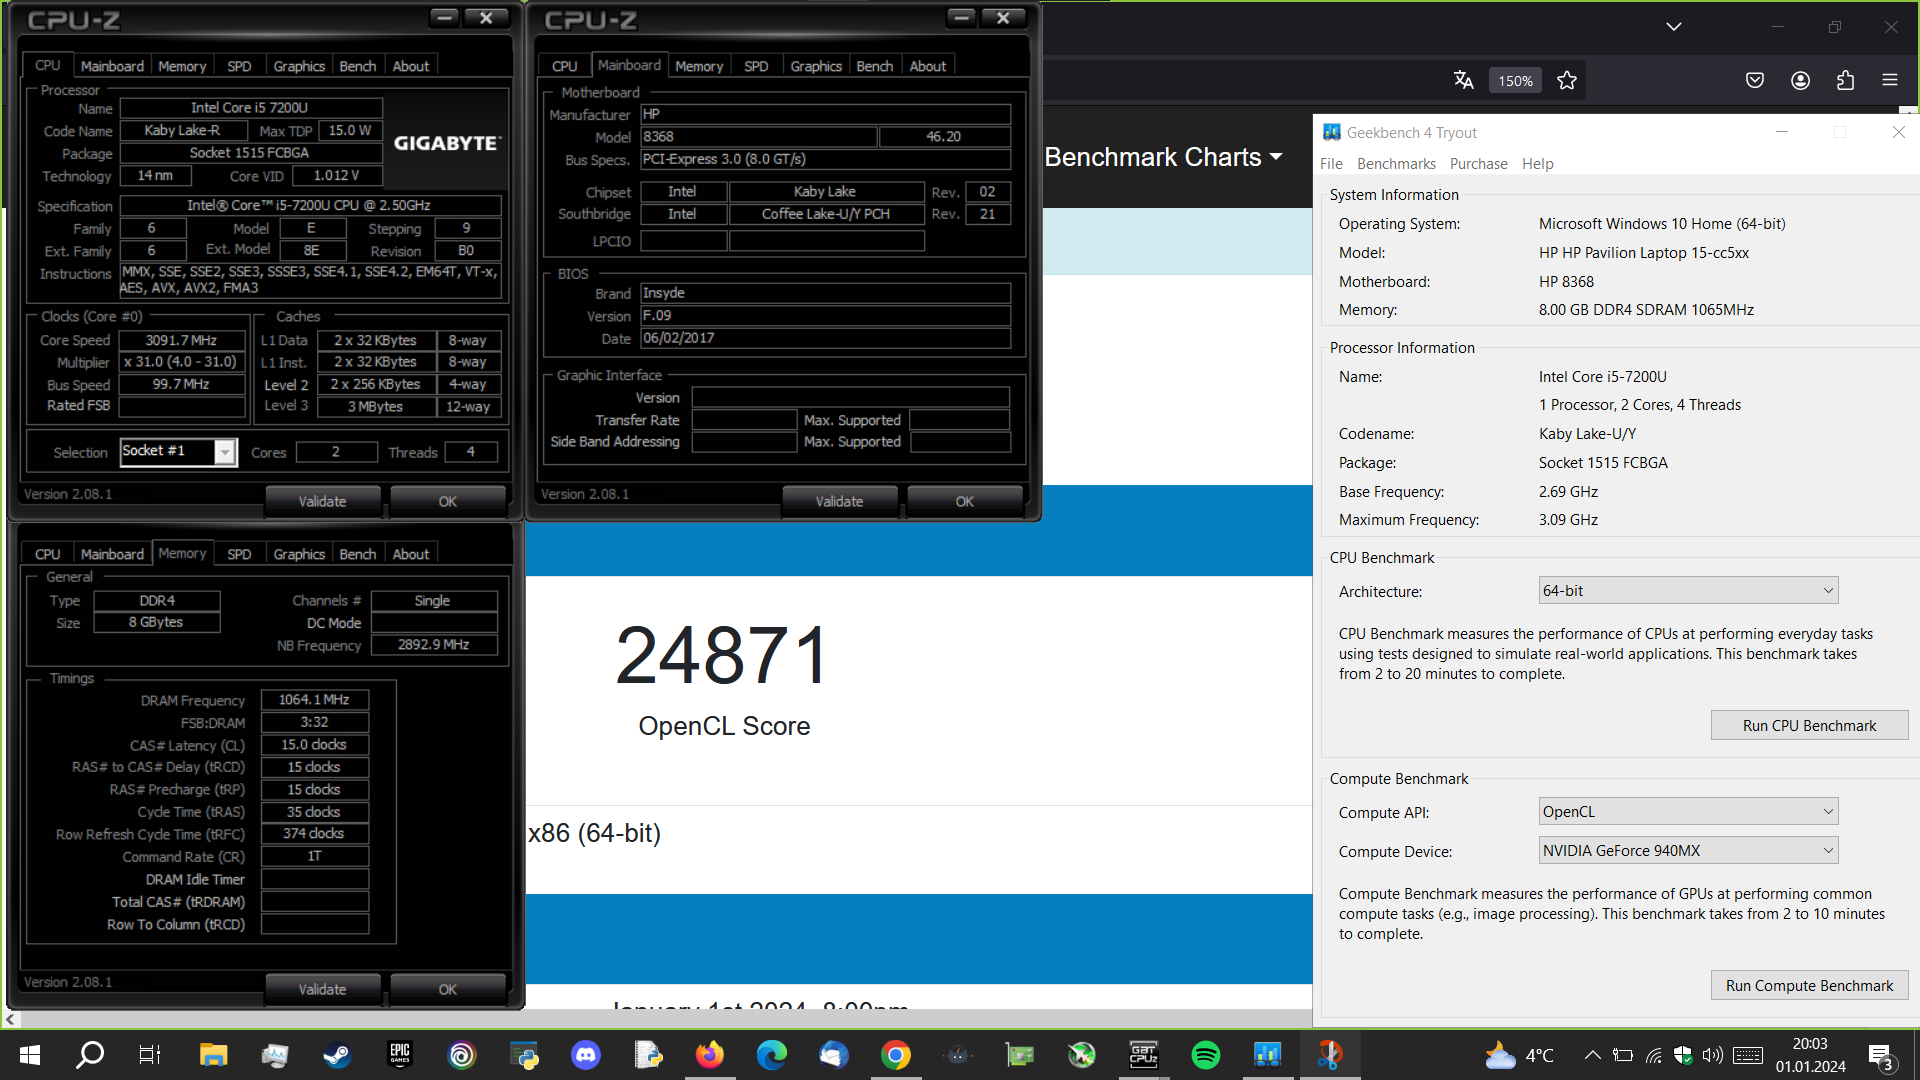Open the browser account icon

click(x=1801, y=80)
